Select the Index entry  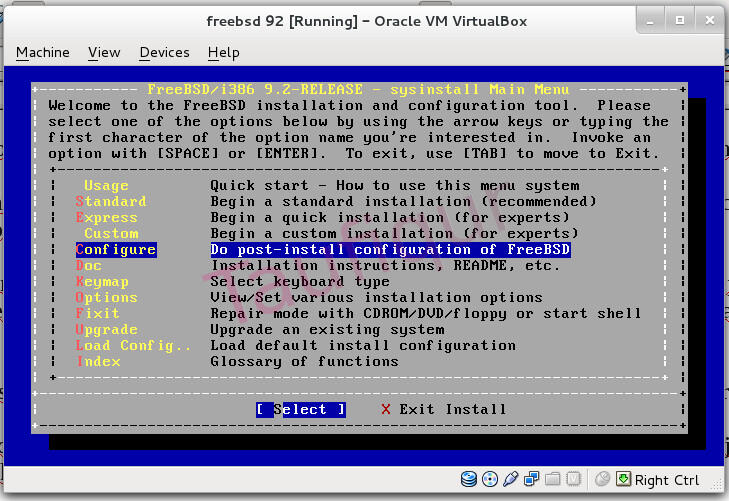[x=98, y=362]
